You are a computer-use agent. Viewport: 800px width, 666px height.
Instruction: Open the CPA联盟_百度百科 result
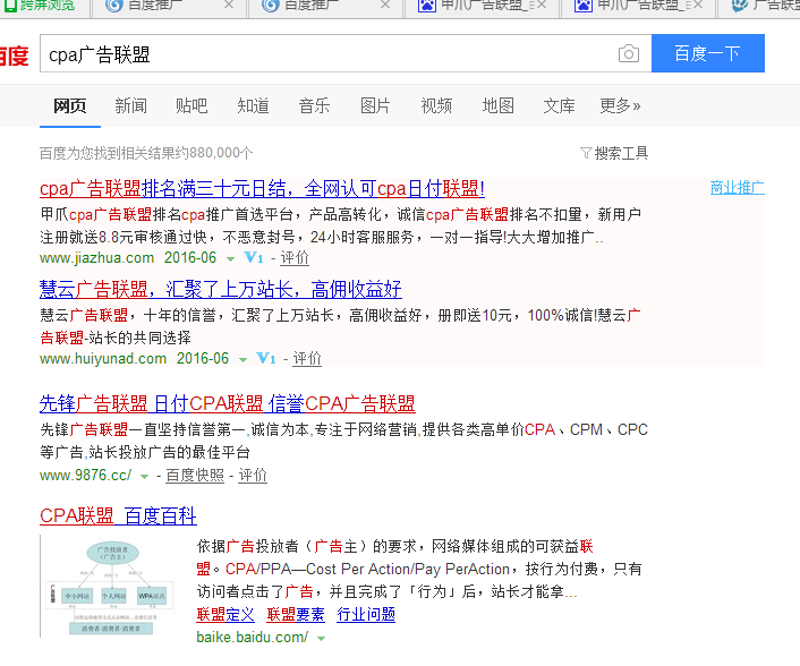point(118,516)
